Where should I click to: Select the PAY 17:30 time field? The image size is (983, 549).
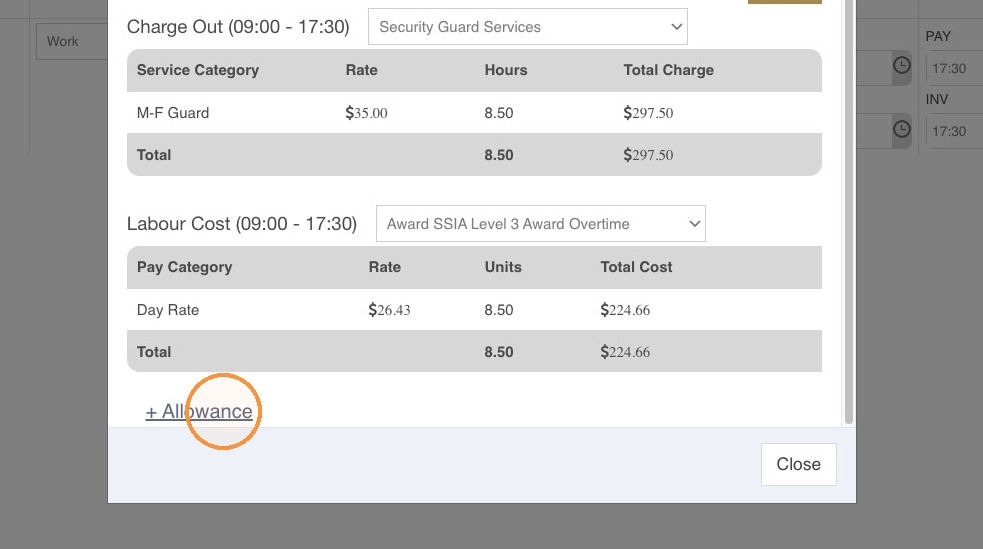[x=954, y=68]
